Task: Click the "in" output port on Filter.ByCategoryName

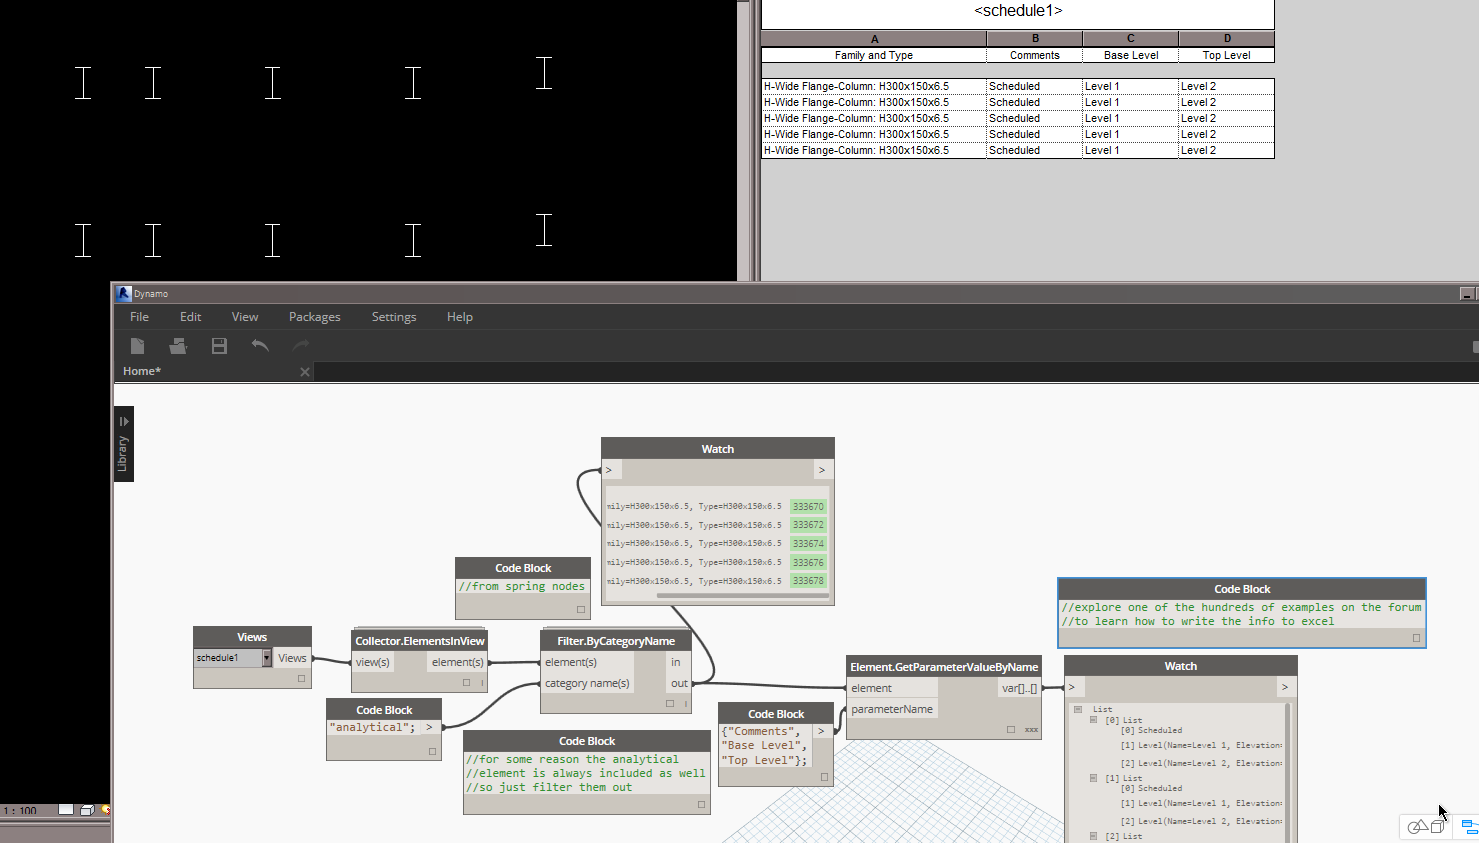Action: 678,662
